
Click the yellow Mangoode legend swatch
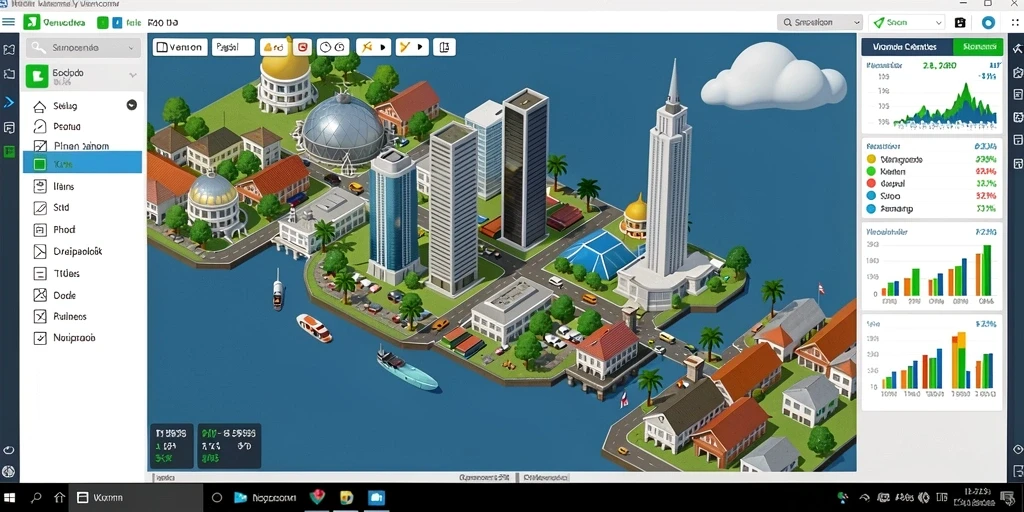point(871,159)
